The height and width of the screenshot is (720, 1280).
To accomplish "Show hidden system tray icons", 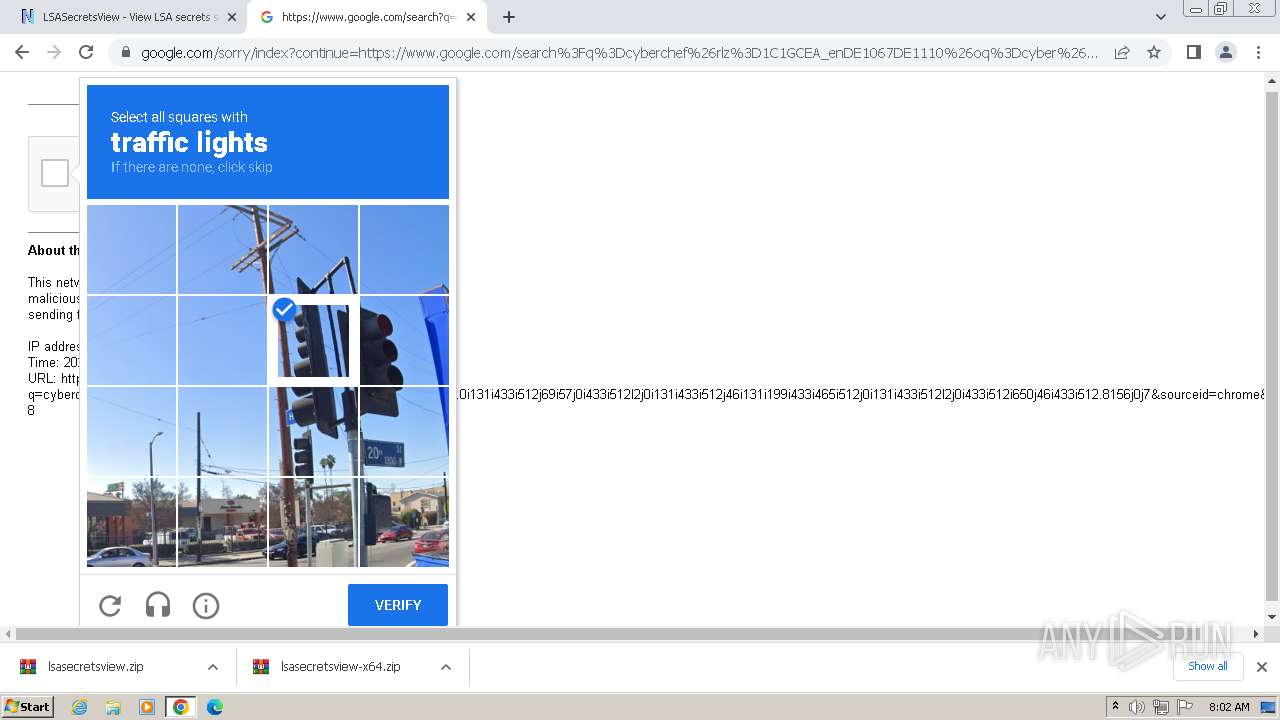I will (x=1115, y=707).
